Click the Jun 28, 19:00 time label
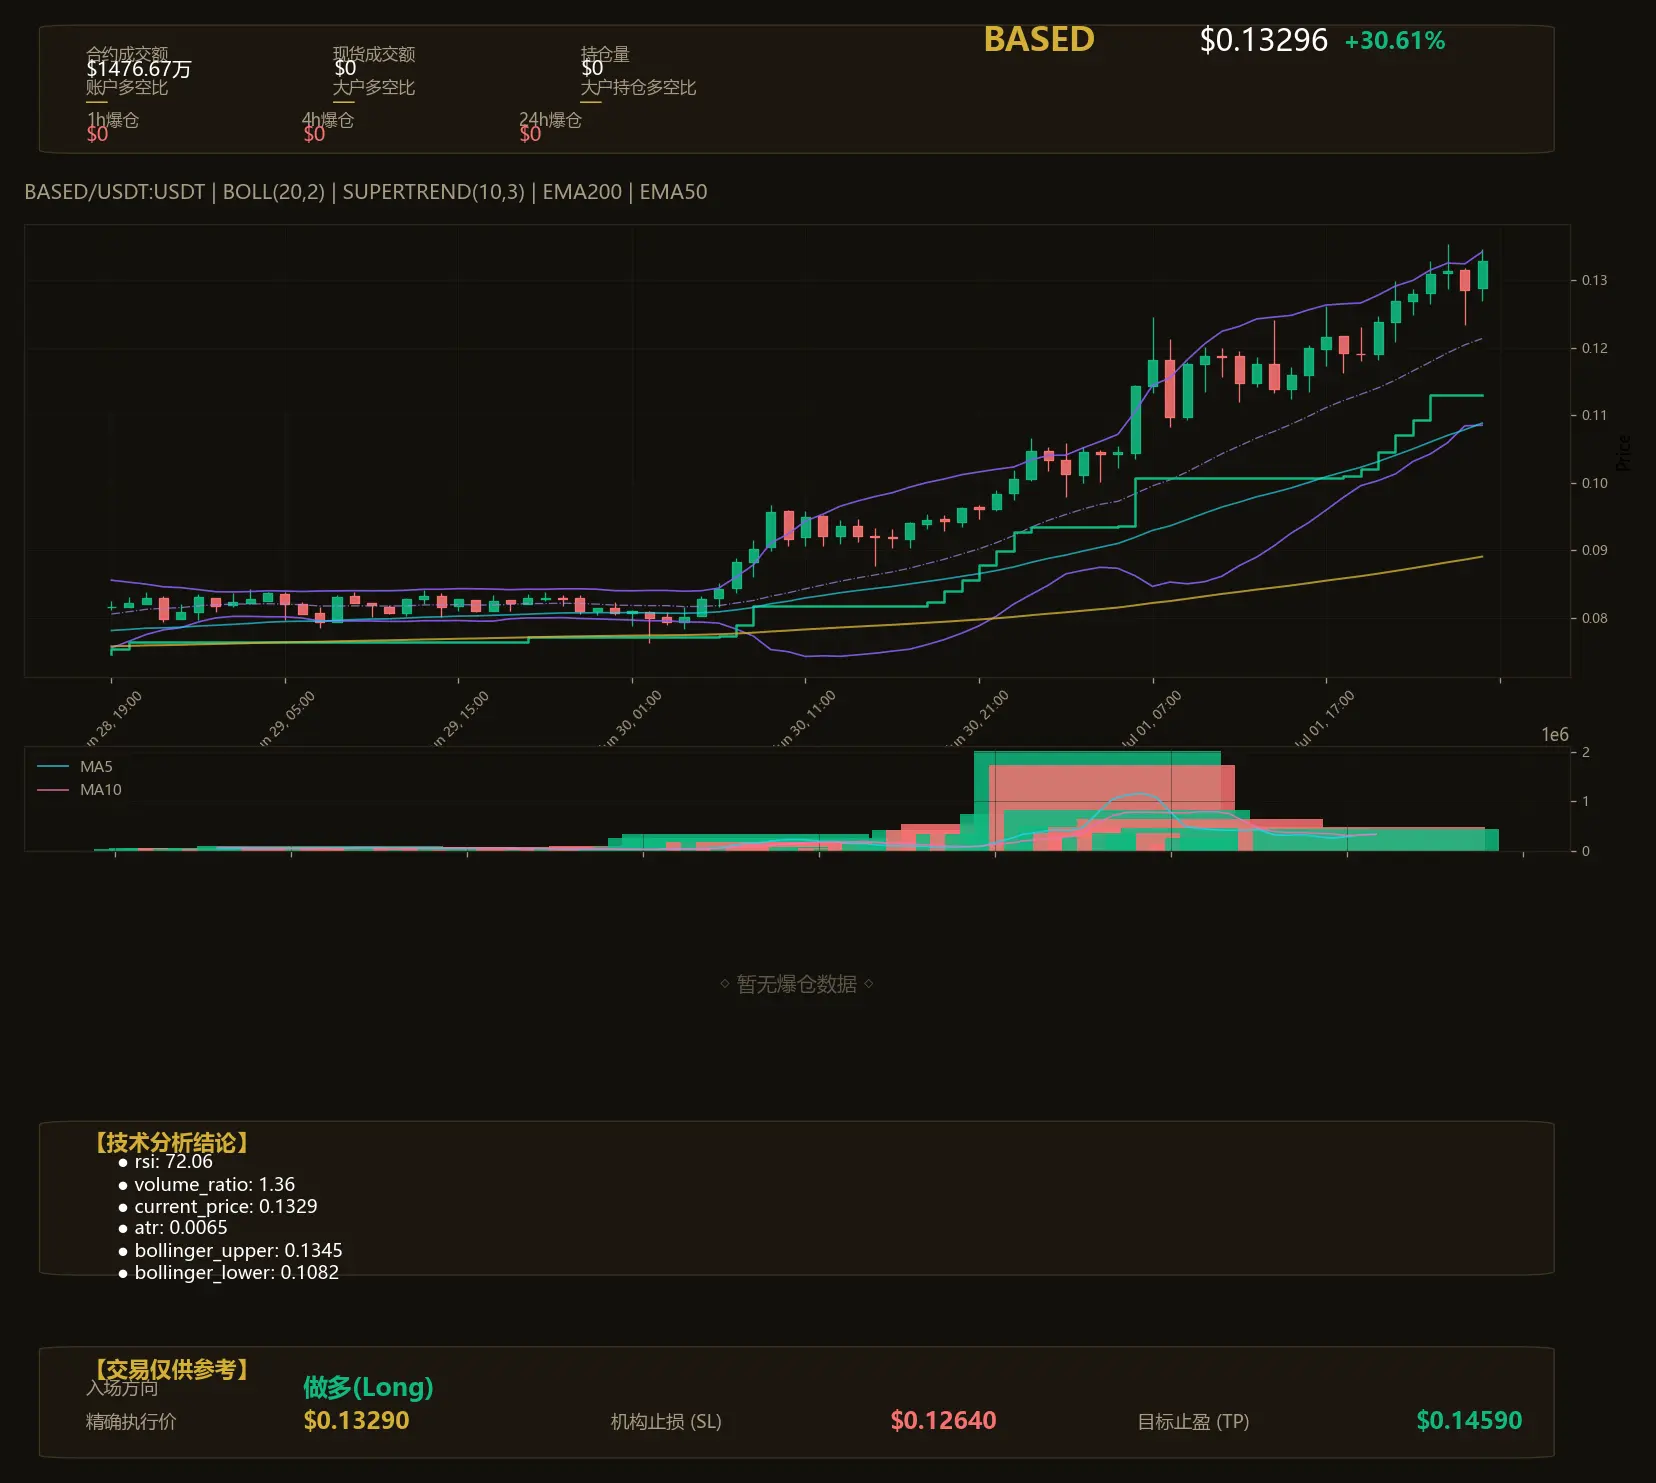Screen dimensions: 1656x1483 point(110,718)
